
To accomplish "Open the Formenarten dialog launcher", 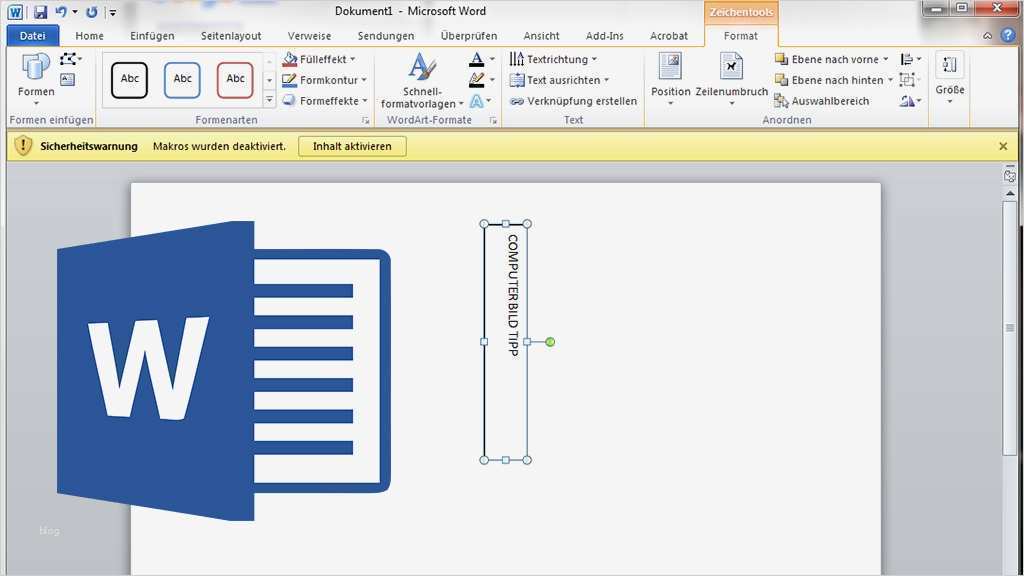I will pyautogui.click(x=366, y=121).
